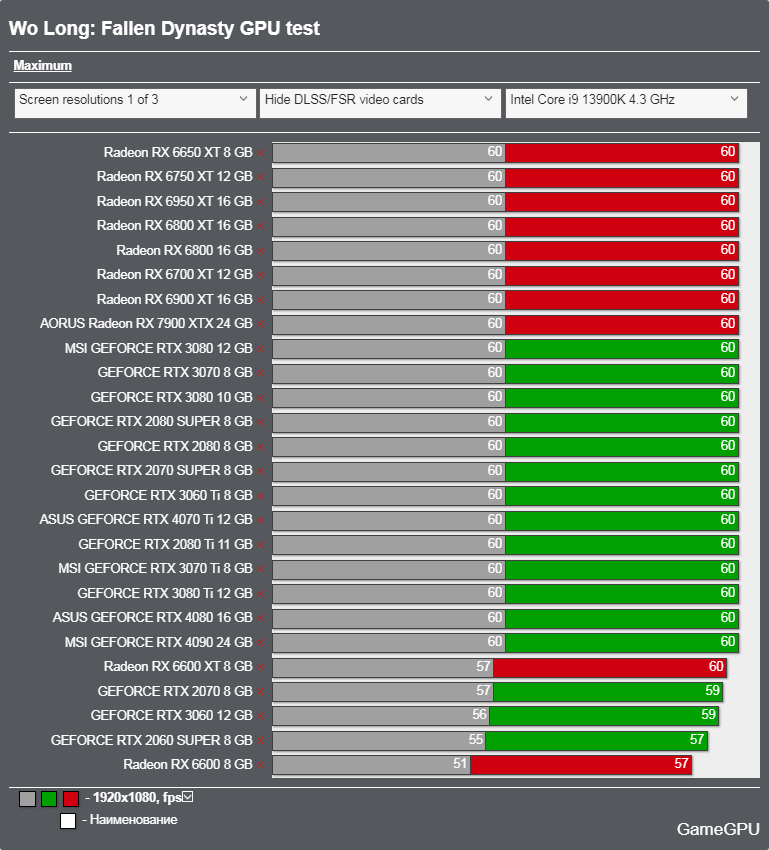
Task: Expand the Hide DLSS/FSR video cards dropdown
Action: click(379, 100)
